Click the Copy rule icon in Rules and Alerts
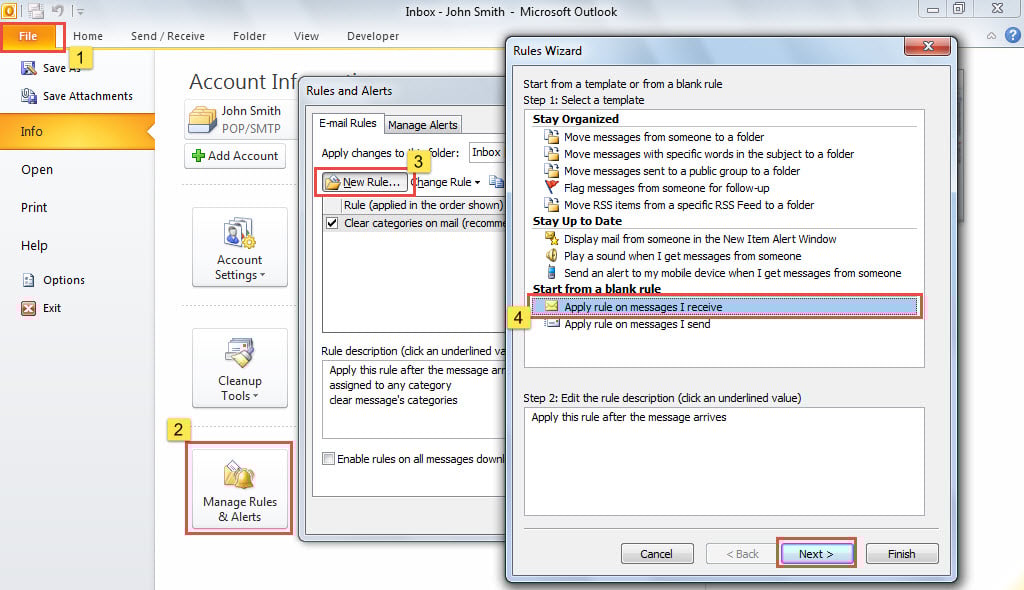The image size is (1024, 590). [x=497, y=182]
